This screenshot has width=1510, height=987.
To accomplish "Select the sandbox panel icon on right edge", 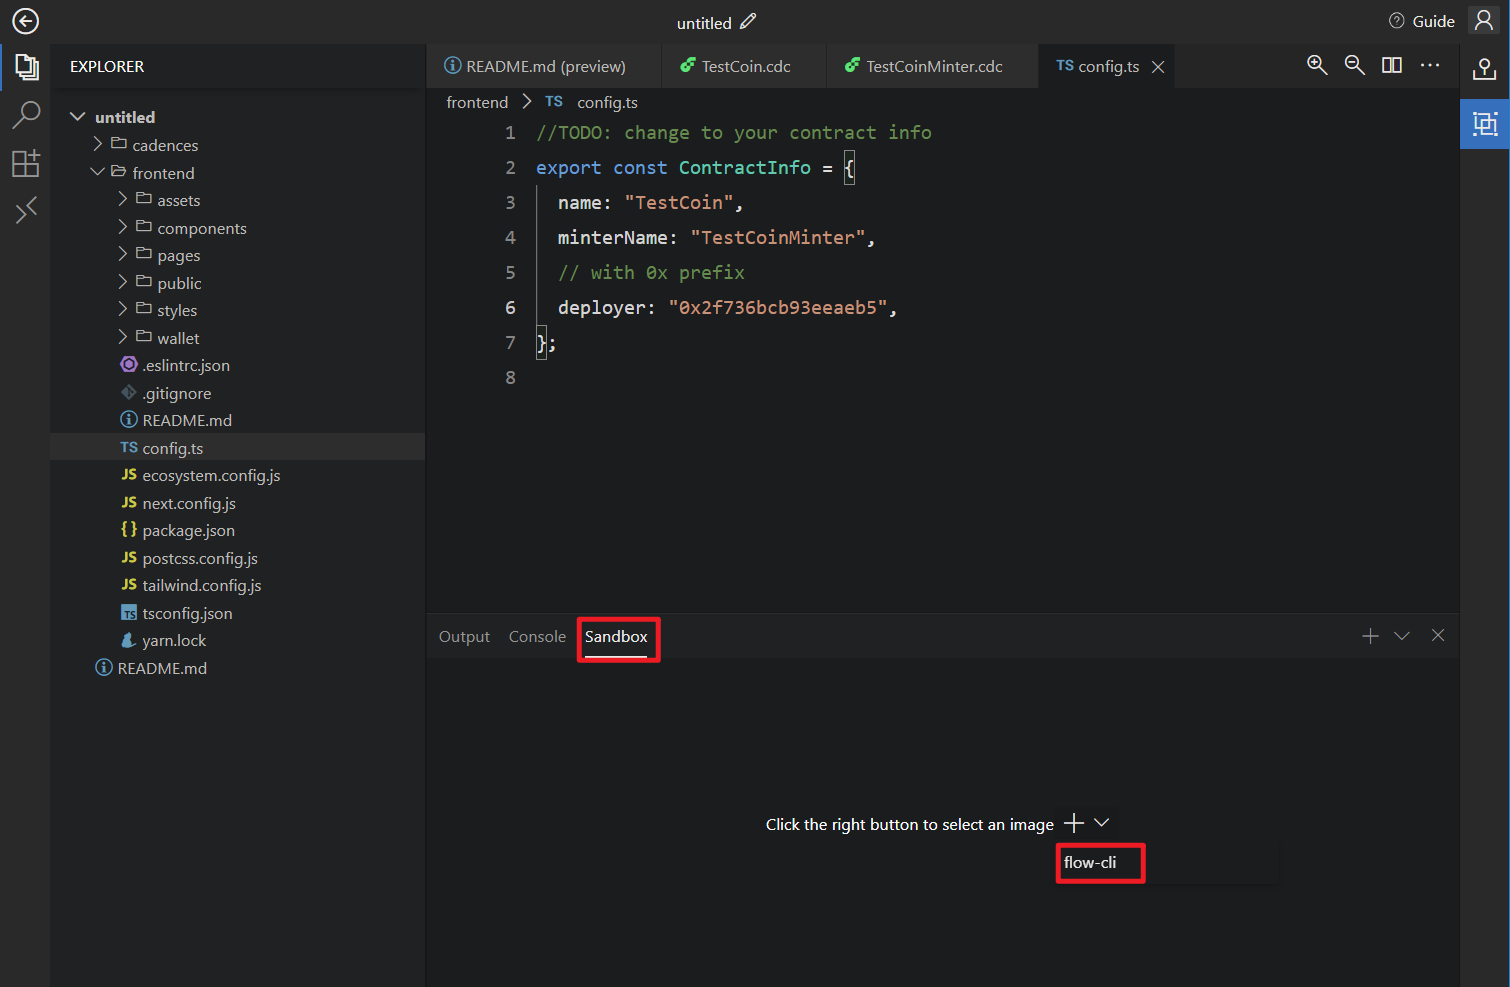I will click(1484, 124).
